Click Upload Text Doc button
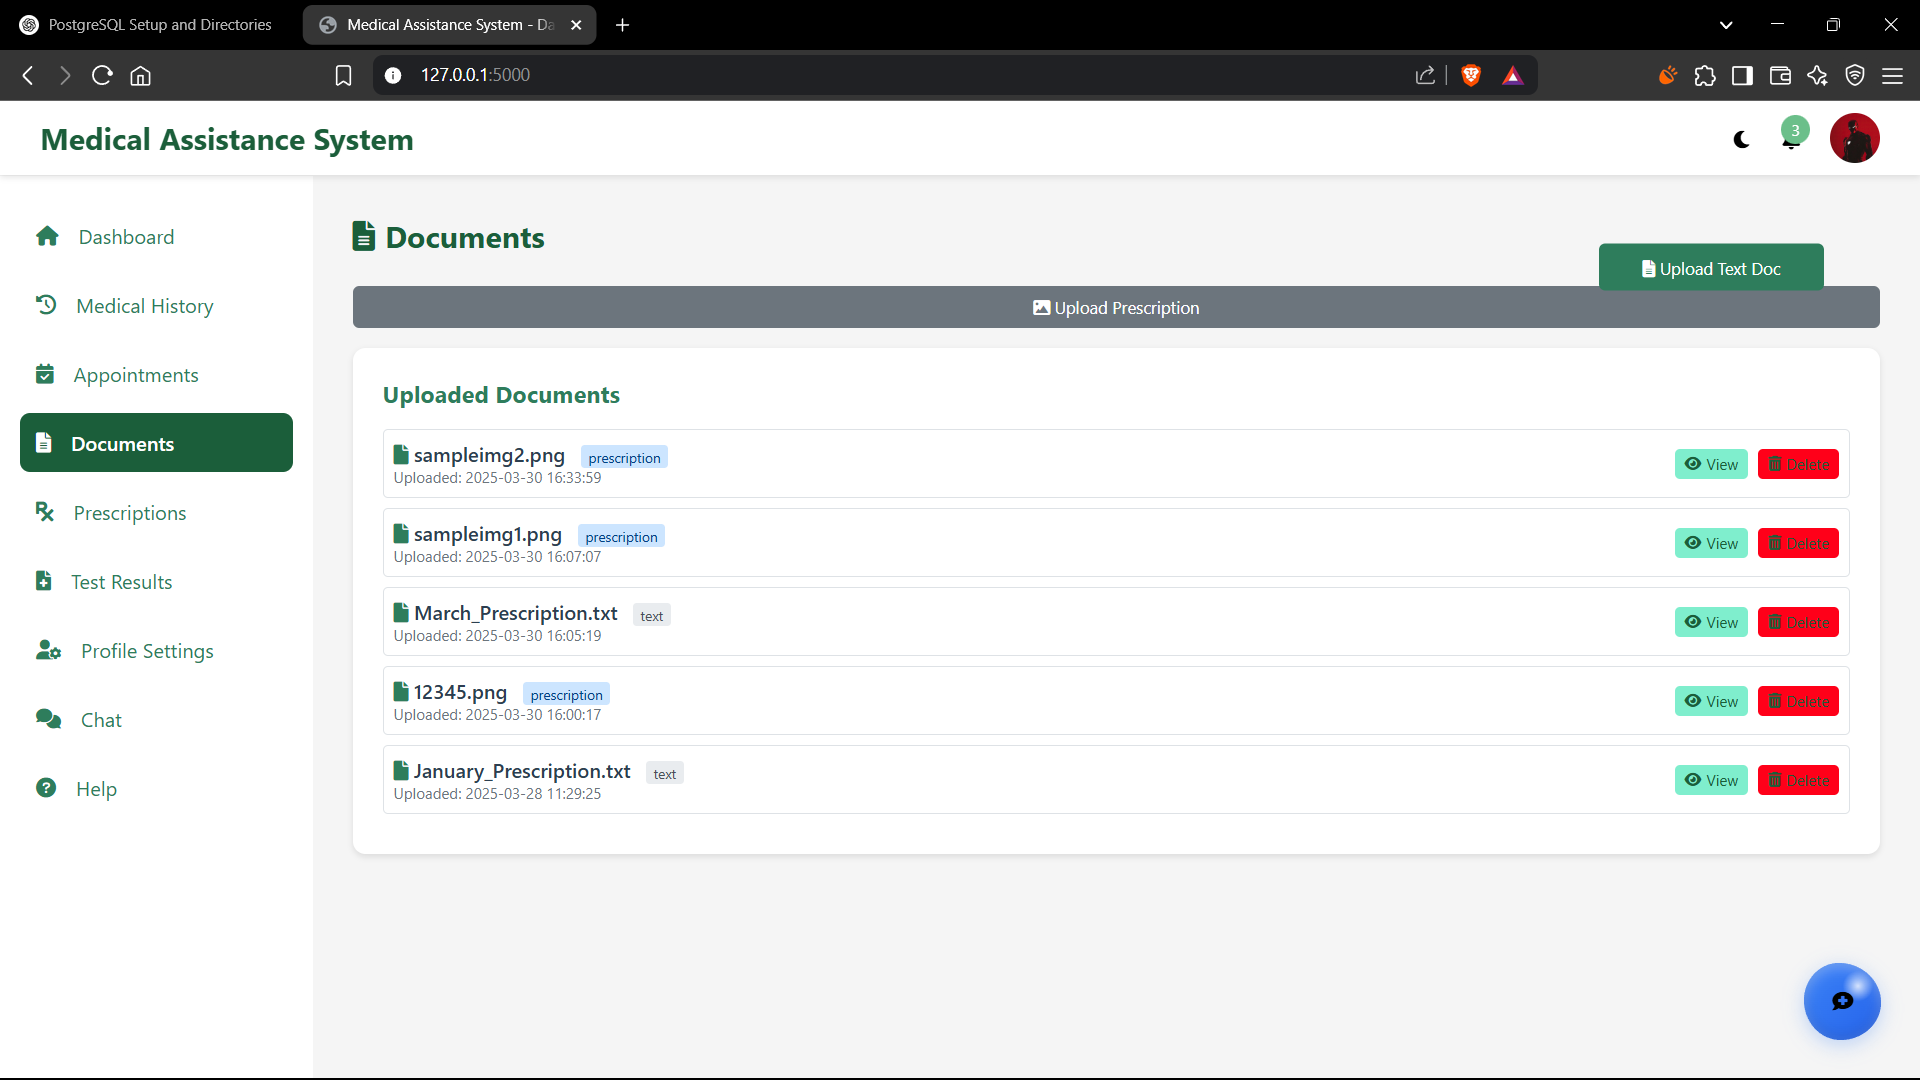1920x1080 pixels. [1711, 268]
